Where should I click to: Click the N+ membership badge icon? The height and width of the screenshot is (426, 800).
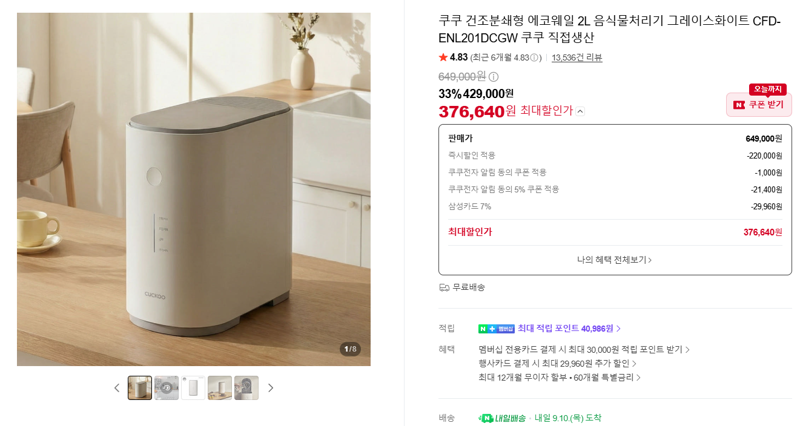point(496,329)
